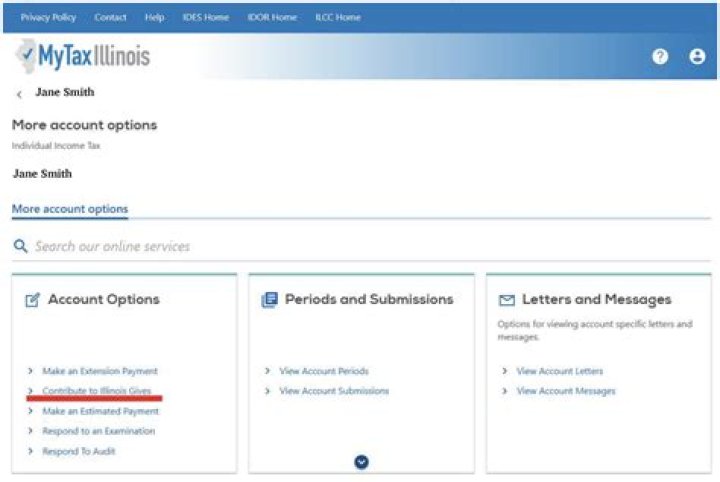The image size is (720, 482).
Task: Click the MyTax Illinois logo
Action: [83, 56]
